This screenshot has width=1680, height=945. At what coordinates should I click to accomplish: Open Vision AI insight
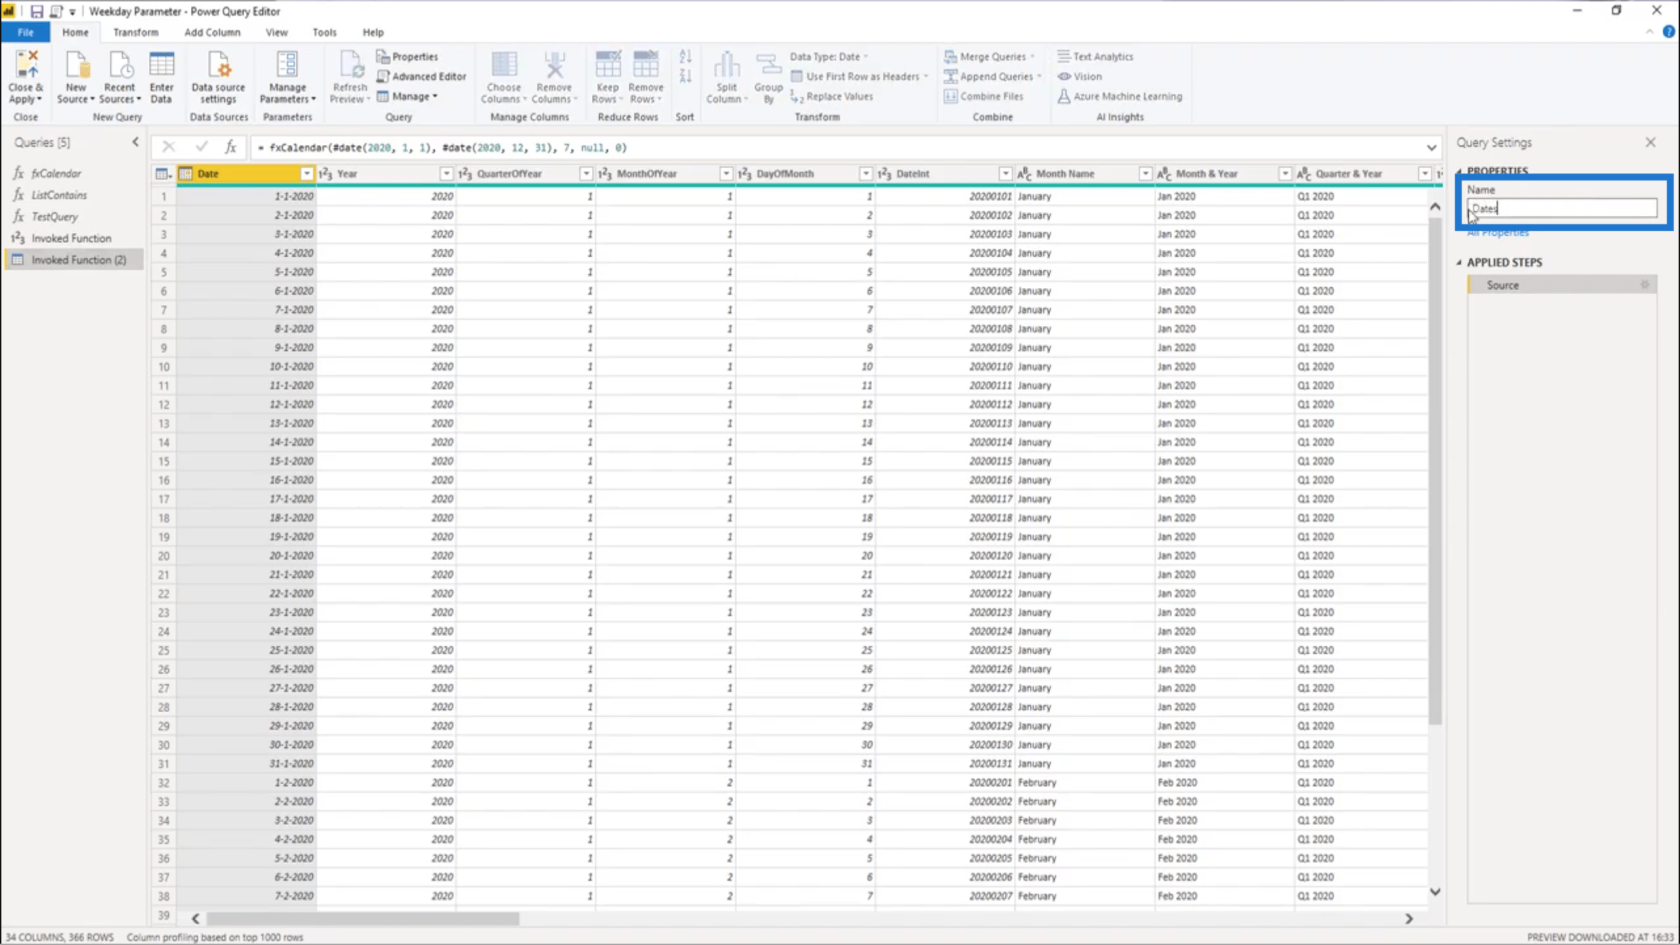point(1080,76)
